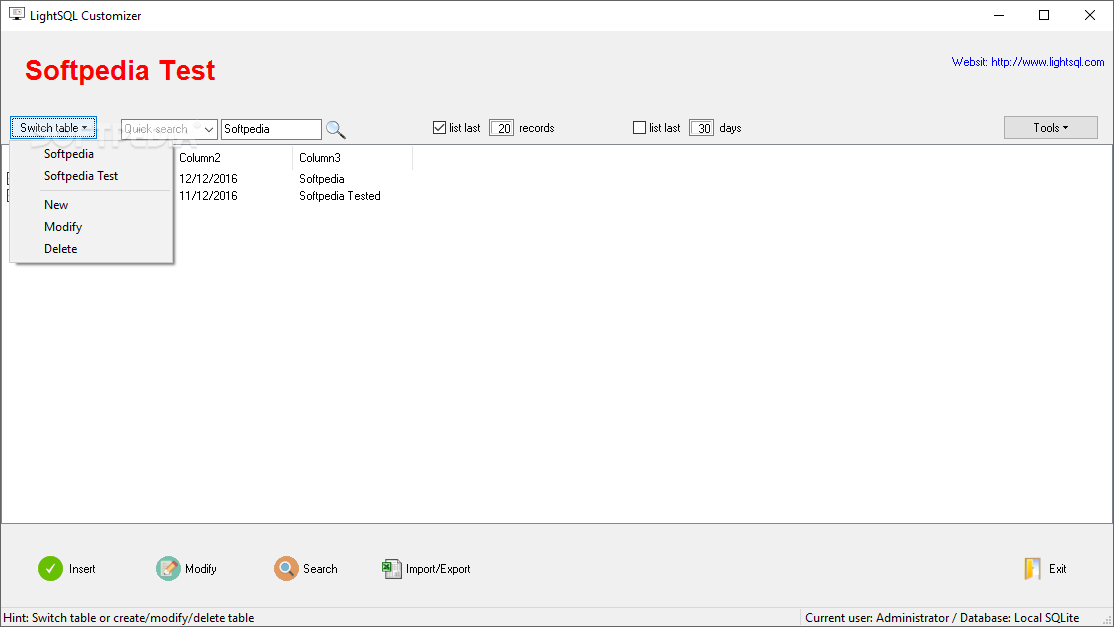Click the Modify pencil icon at bottom

click(x=168, y=569)
